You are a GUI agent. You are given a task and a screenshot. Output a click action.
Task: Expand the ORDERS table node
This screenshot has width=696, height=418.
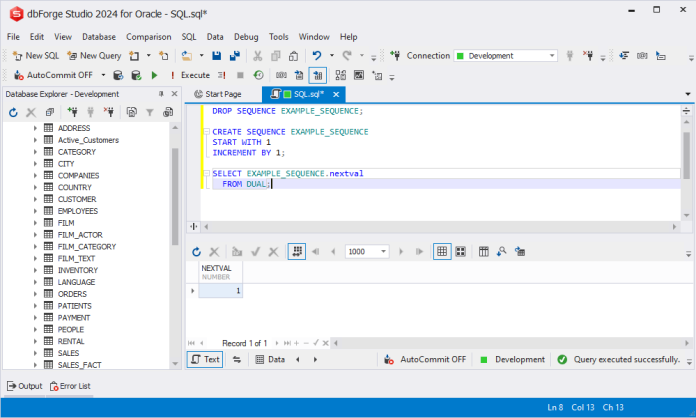pyautogui.click(x=35, y=294)
